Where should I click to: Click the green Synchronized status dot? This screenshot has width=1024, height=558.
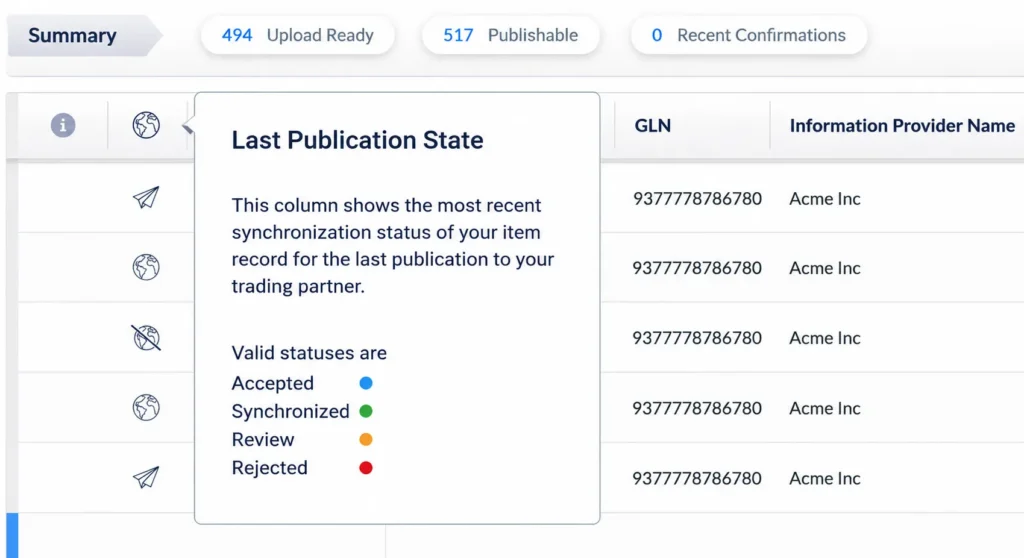click(366, 411)
